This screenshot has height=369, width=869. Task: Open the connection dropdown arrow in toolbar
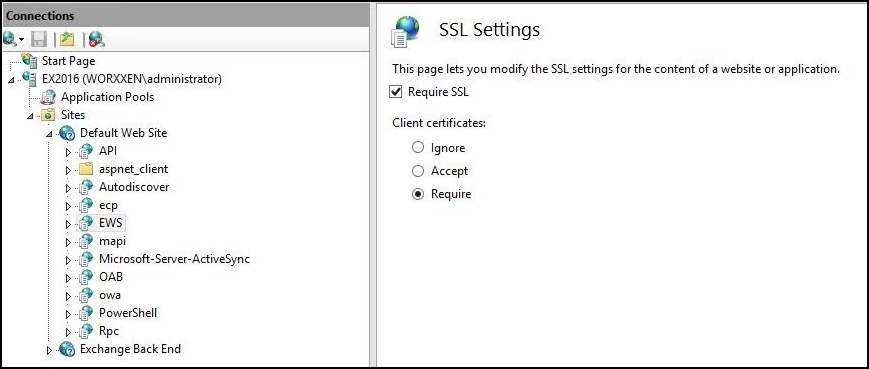(22, 40)
